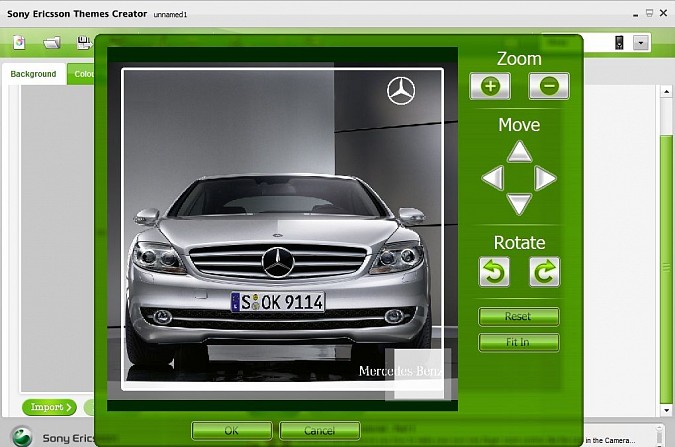Click the Fit In button
Screen dimensions: 675x447
[519, 342]
